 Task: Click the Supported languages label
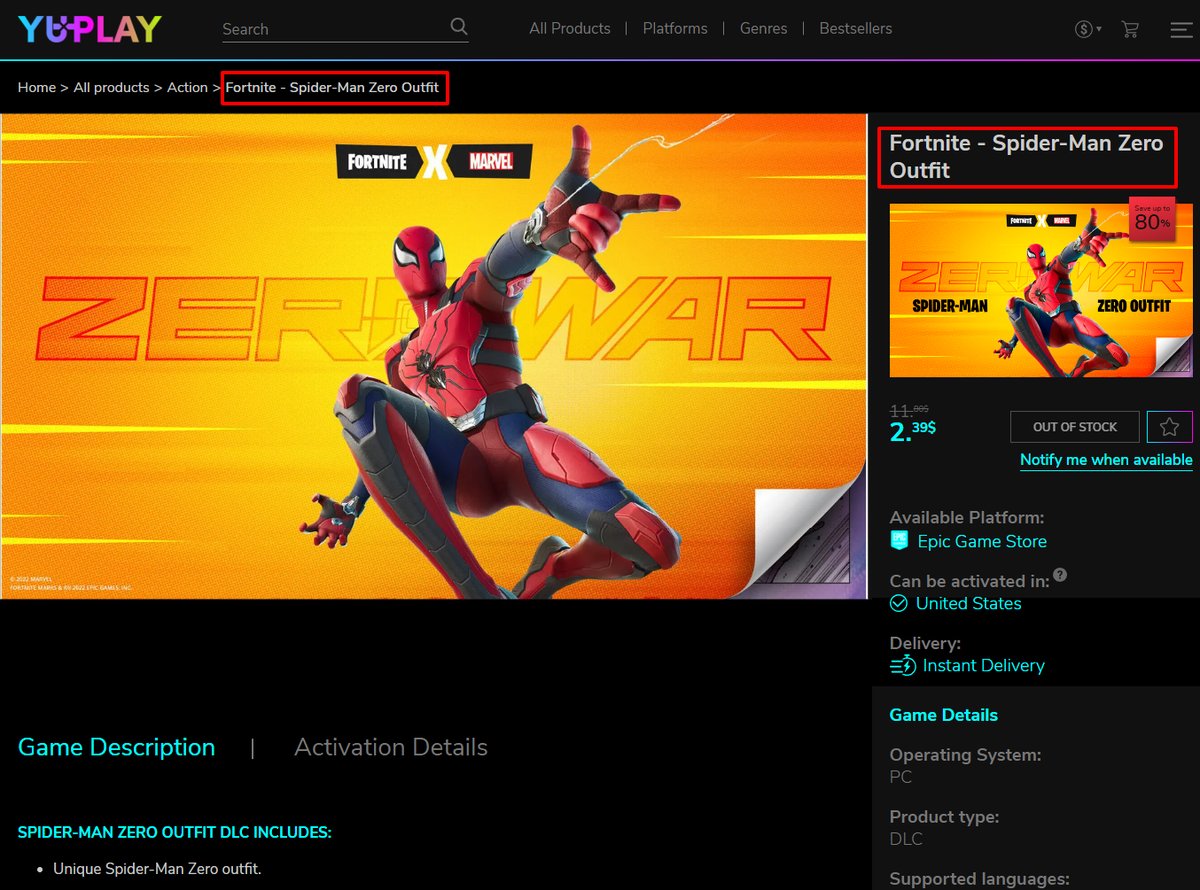979,879
